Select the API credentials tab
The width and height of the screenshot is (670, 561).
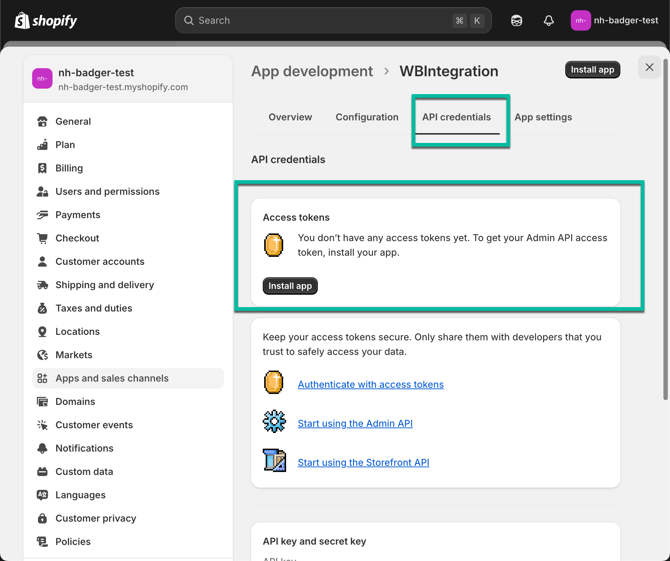pyautogui.click(x=456, y=117)
